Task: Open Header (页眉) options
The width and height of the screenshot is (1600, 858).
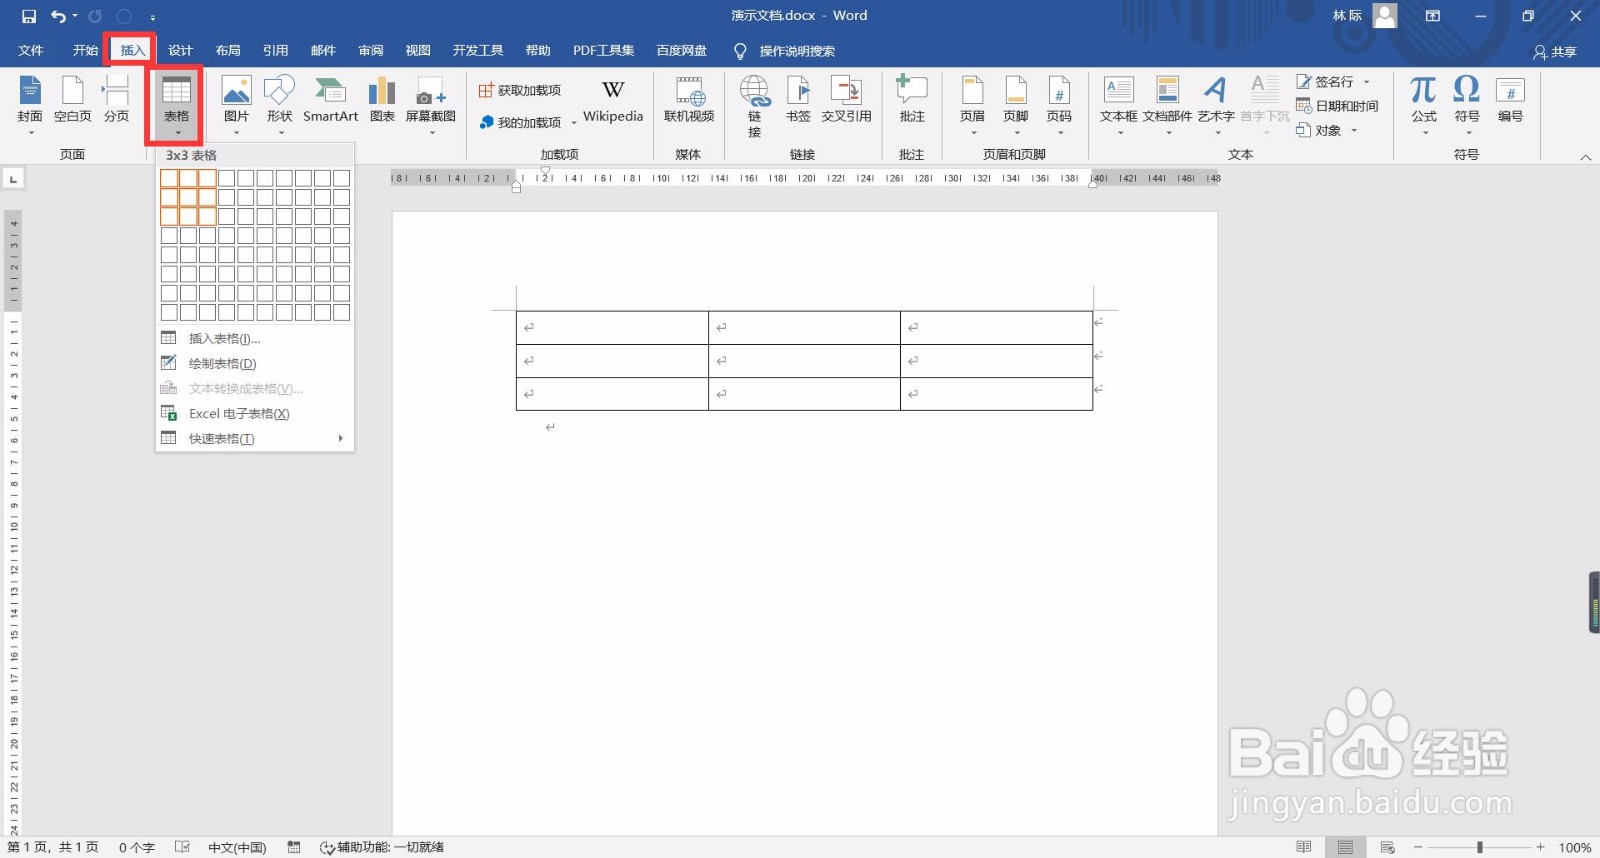Action: coord(972,104)
